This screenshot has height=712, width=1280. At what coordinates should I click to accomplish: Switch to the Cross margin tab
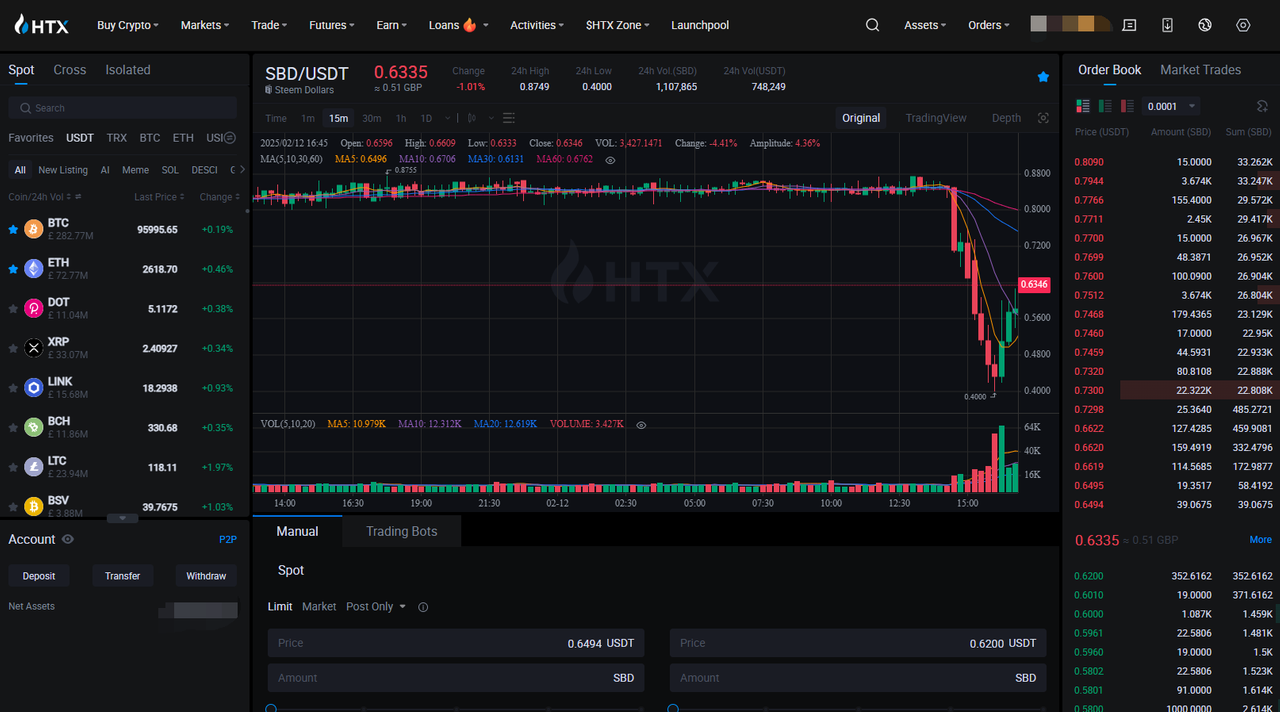70,70
